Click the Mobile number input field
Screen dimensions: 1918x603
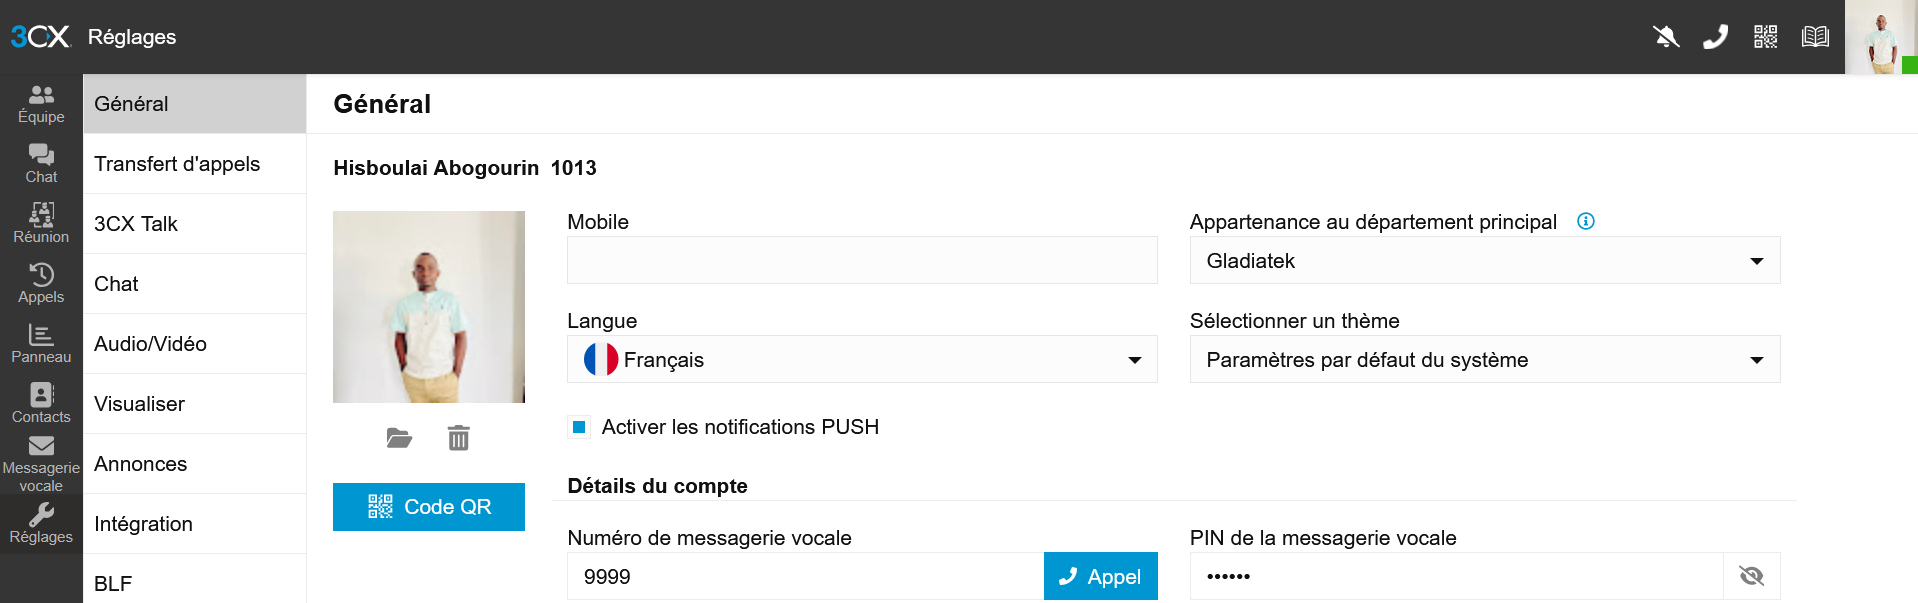point(861,261)
